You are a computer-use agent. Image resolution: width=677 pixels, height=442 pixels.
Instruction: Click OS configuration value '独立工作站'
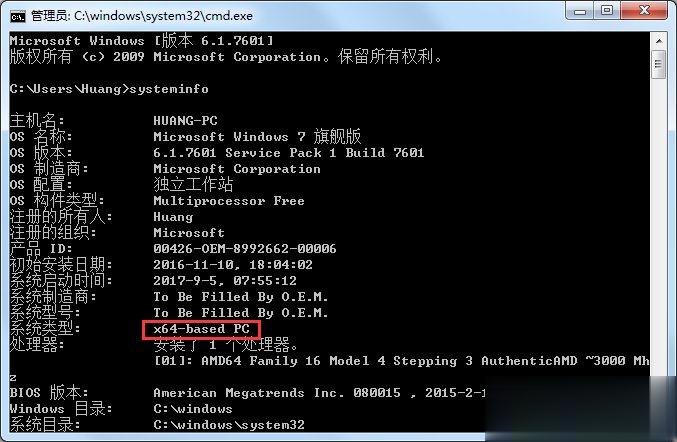pos(193,184)
